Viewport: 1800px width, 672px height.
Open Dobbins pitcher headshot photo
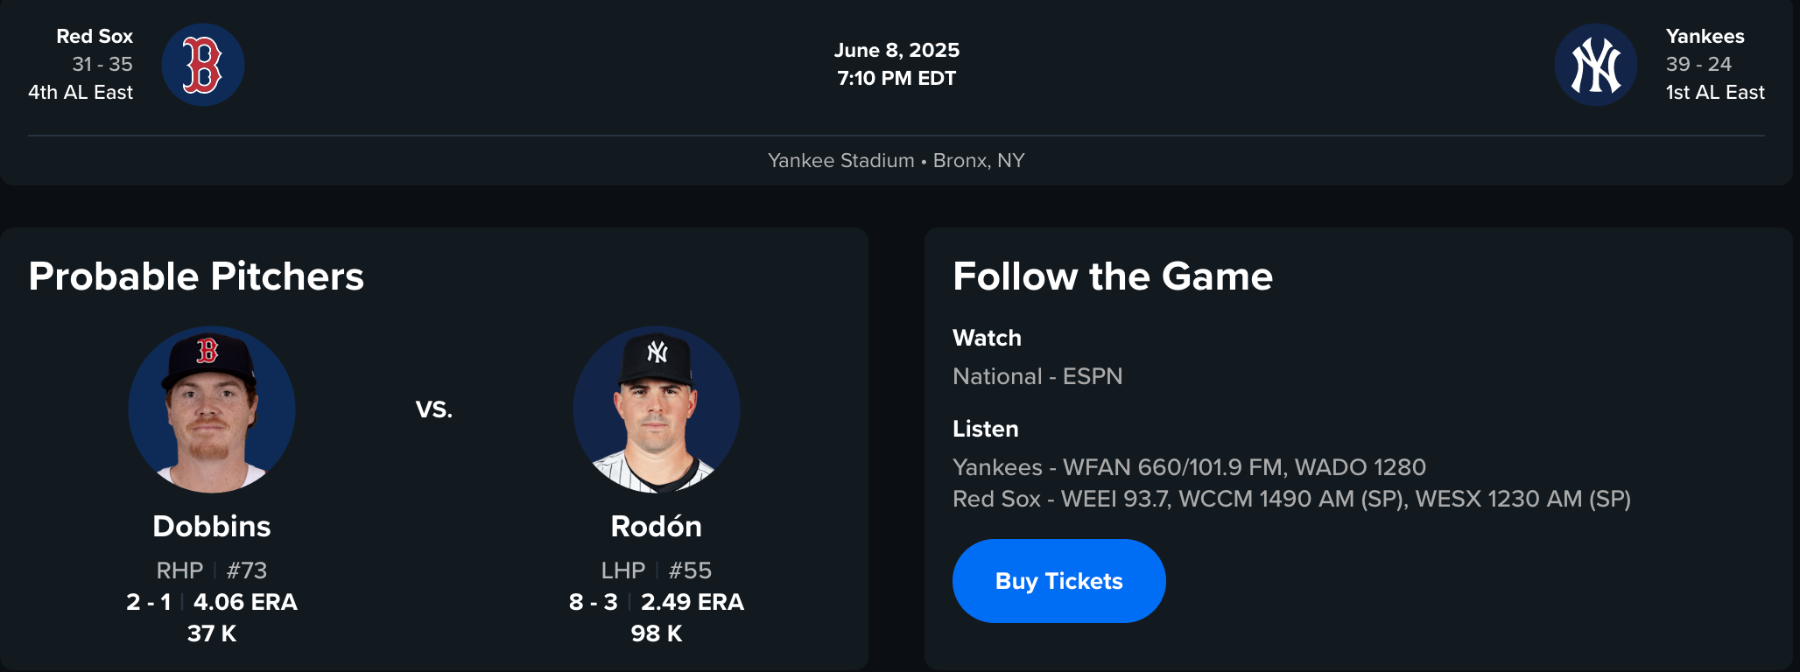click(x=212, y=410)
